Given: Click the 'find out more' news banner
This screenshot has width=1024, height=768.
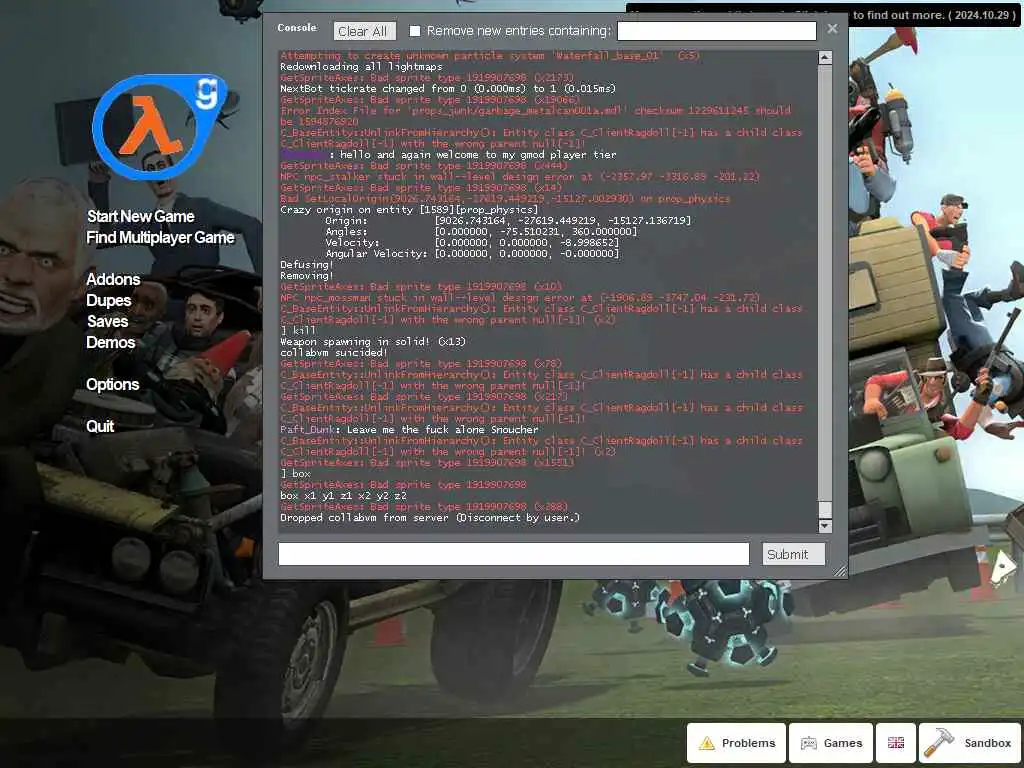Looking at the screenshot, I should pyautogui.click(x=824, y=15).
